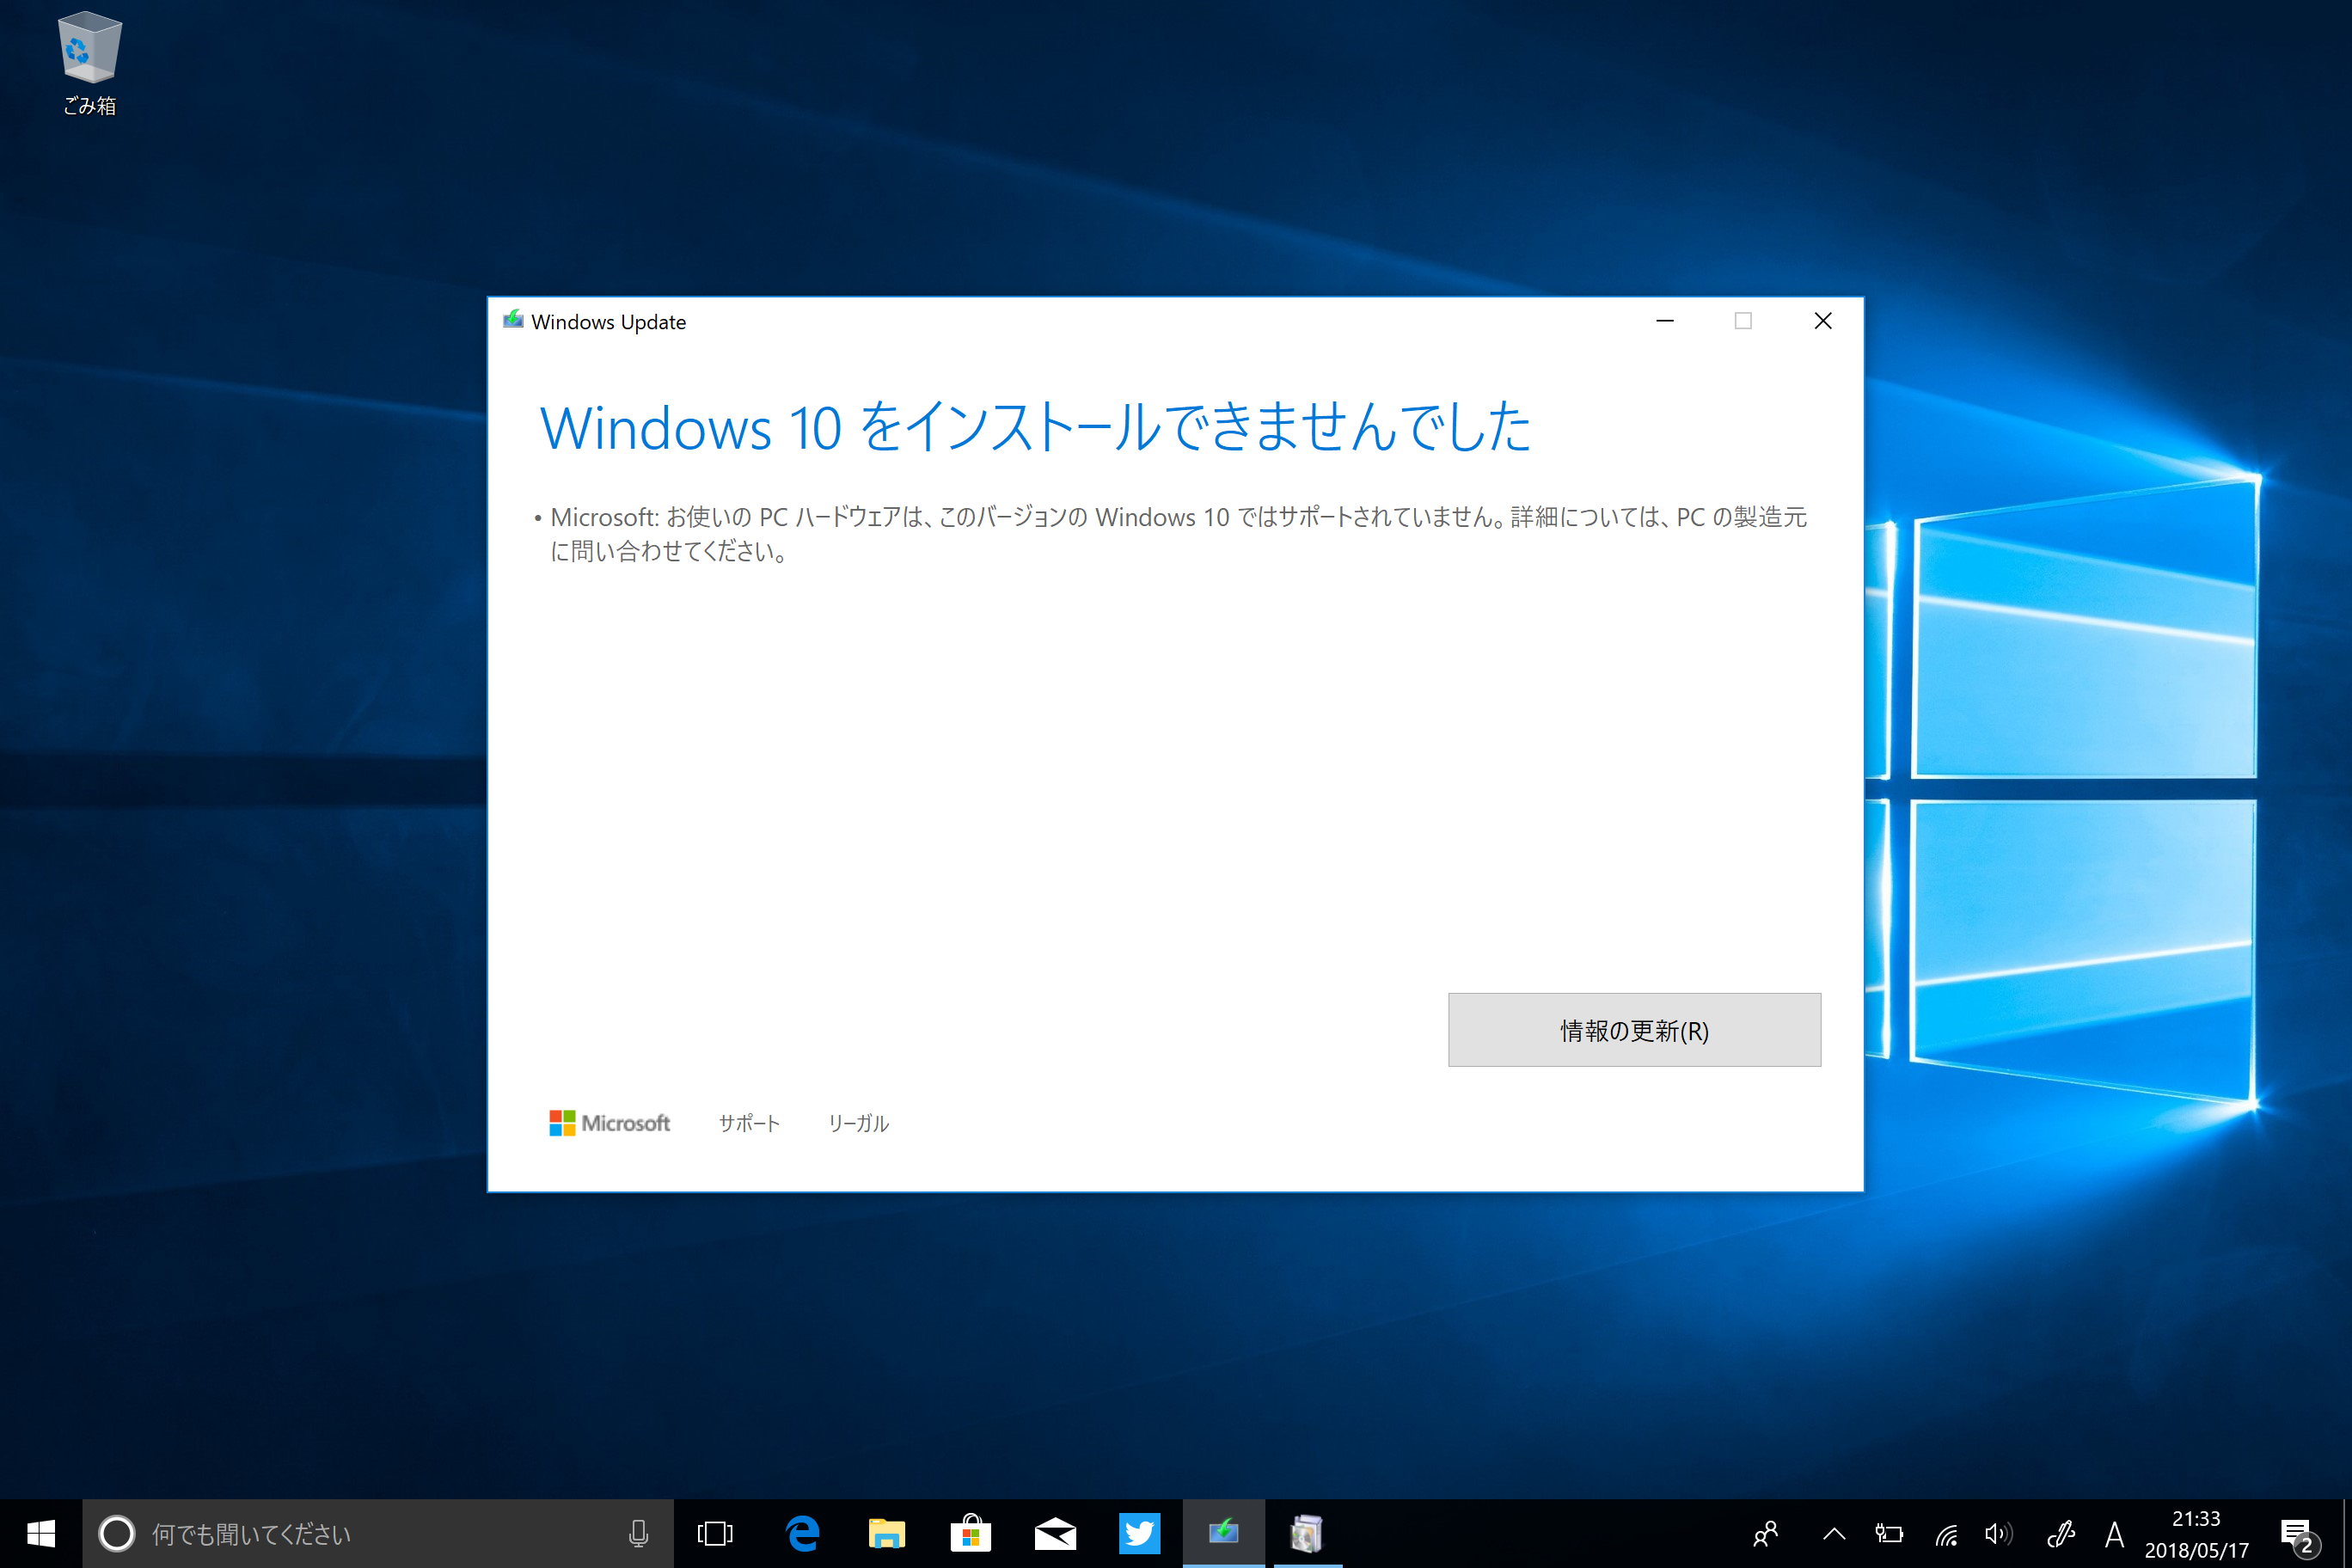Image resolution: width=2352 pixels, height=1568 pixels.
Task: Click the Windows Update title bar icon
Action: click(513, 320)
